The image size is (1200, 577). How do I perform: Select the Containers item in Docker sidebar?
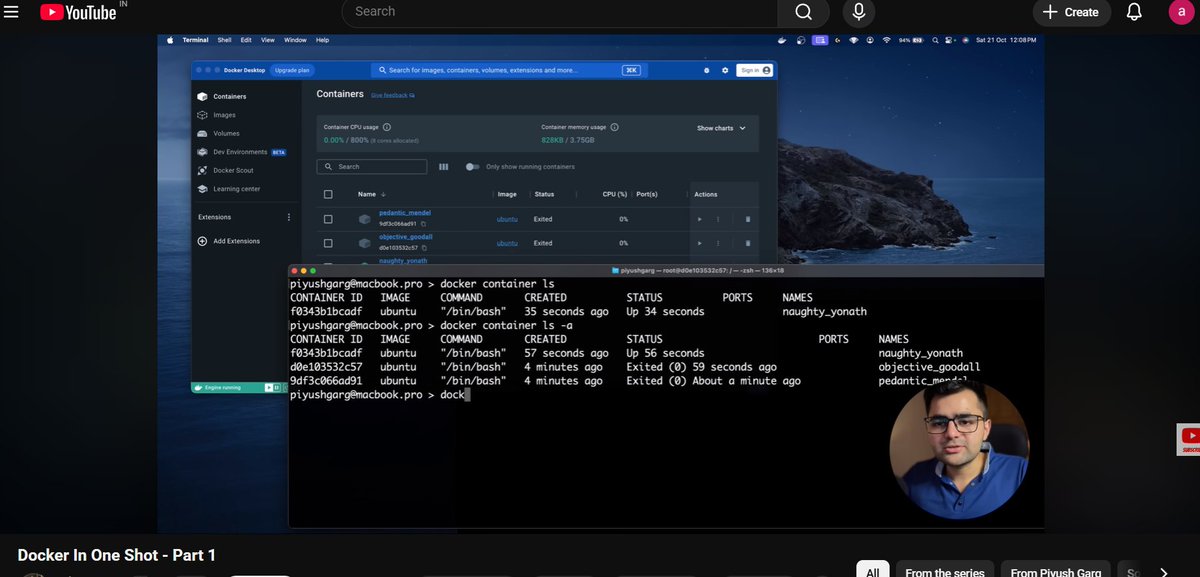click(222, 96)
